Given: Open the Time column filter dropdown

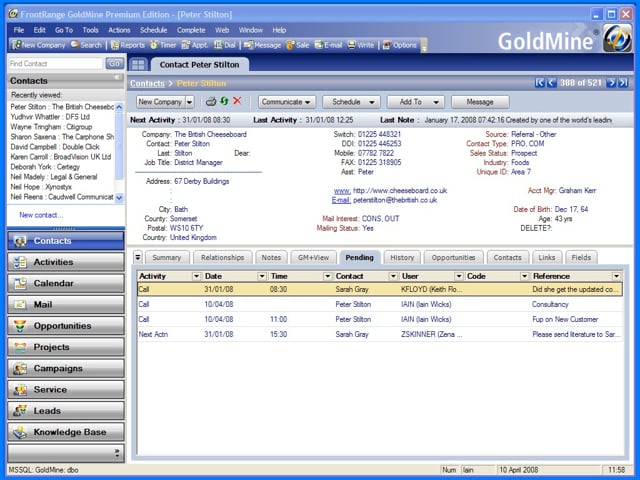Looking at the screenshot, I should (x=327, y=276).
